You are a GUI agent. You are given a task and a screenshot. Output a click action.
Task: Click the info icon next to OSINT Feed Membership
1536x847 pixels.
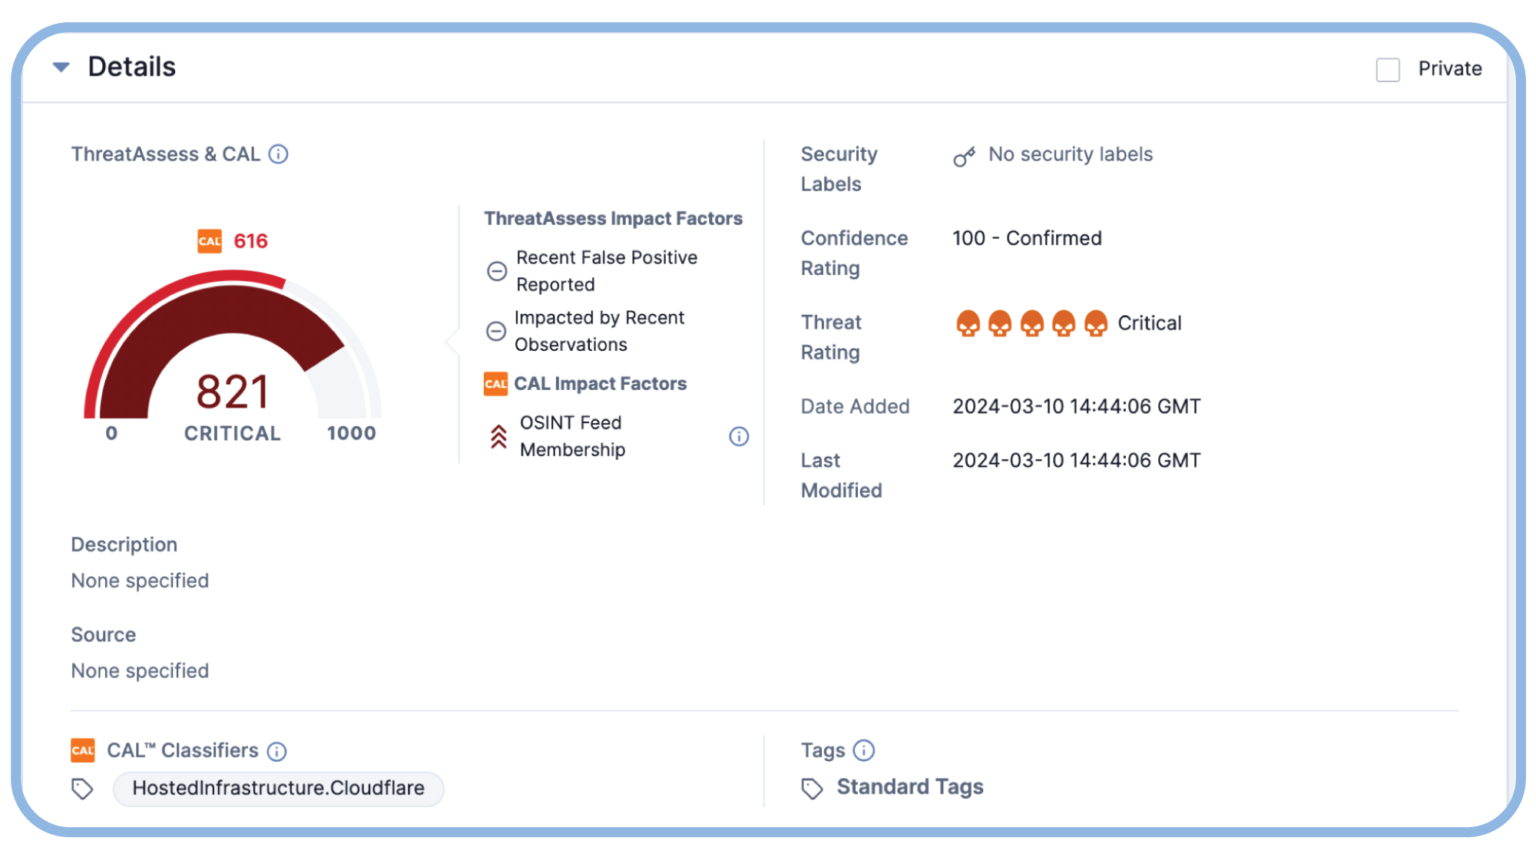740,437
